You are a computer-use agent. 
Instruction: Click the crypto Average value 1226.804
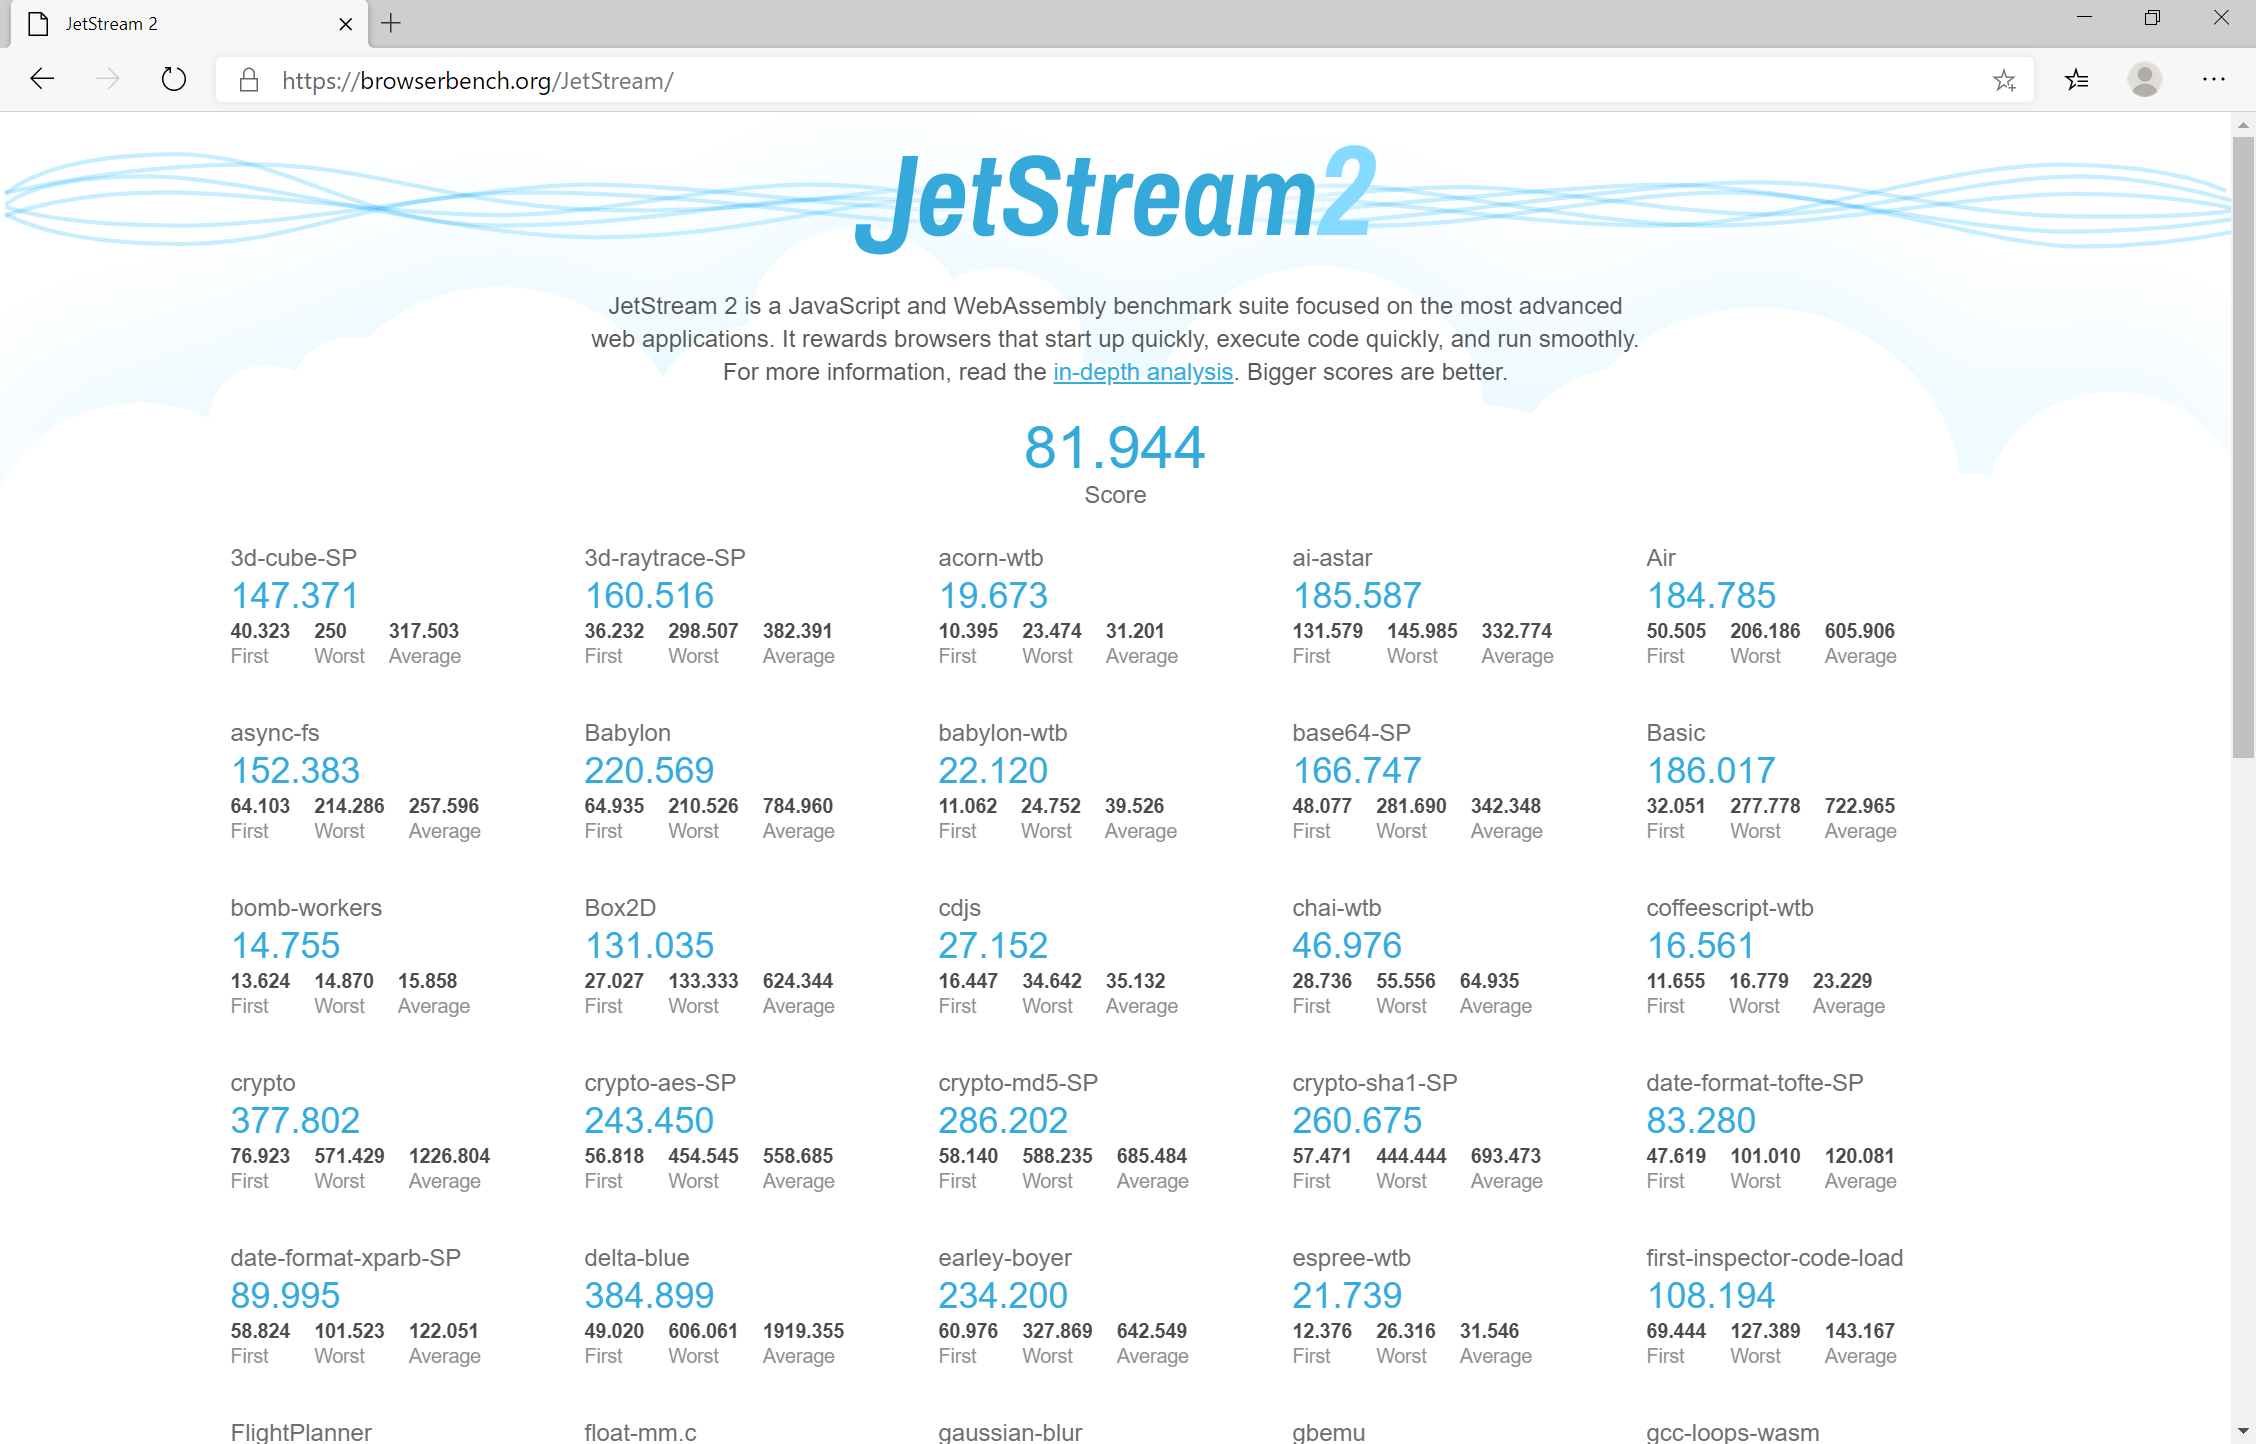pos(449,1156)
